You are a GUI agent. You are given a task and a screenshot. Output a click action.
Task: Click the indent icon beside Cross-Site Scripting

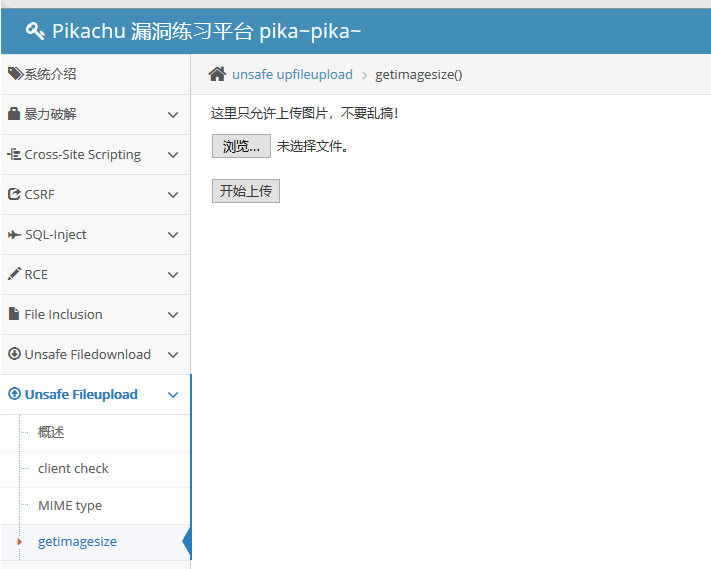[x=14, y=154]
